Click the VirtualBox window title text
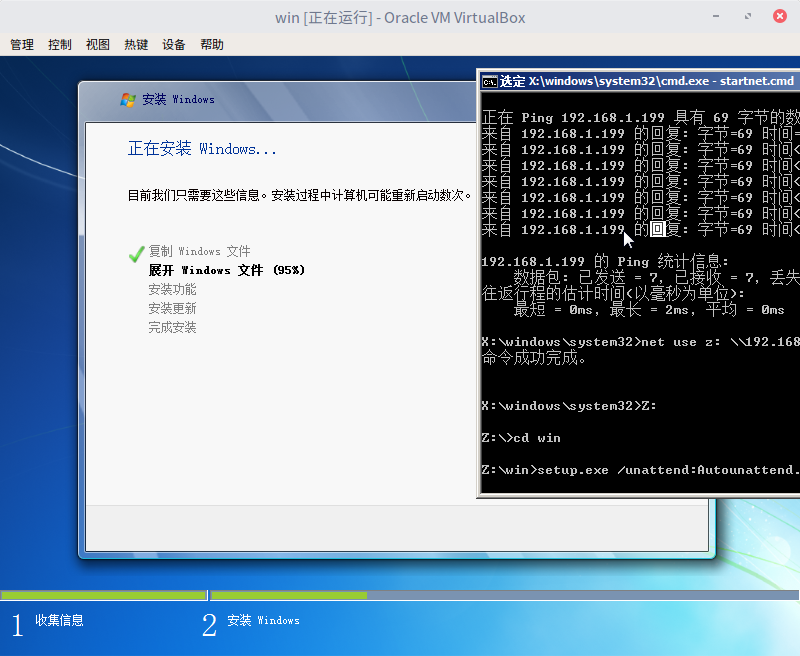The image size is (800, 656). [x=400, y=18]
